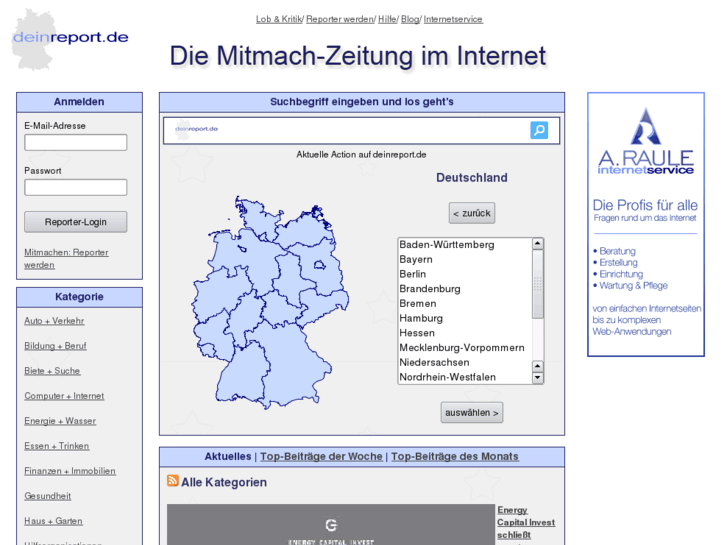Select Hamburg in the state list
The width and height of the screenshot is (727, 545).
tap(465, 318)
